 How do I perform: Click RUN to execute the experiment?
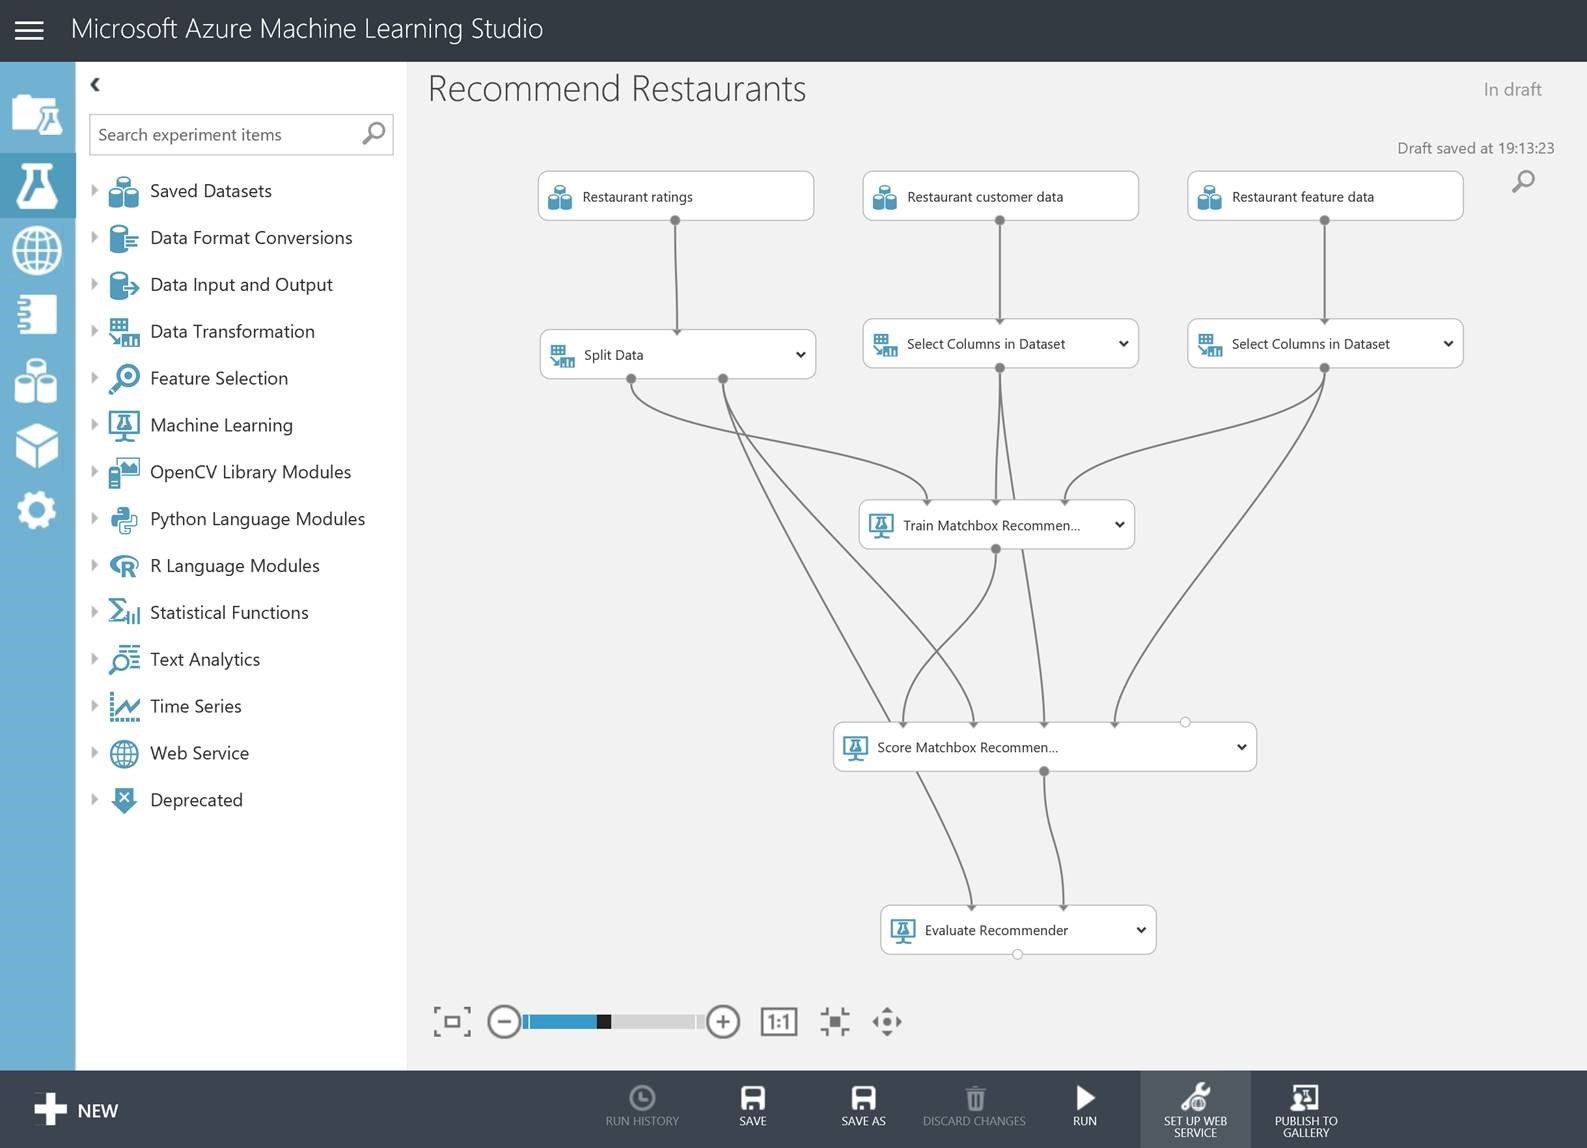[1085, 1108]
